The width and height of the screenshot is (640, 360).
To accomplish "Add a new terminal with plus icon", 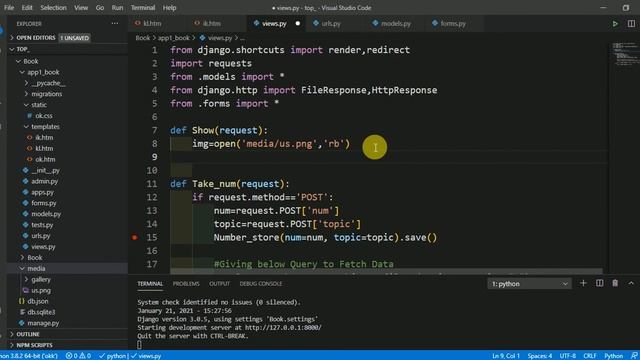I will (x=583, y=283).
